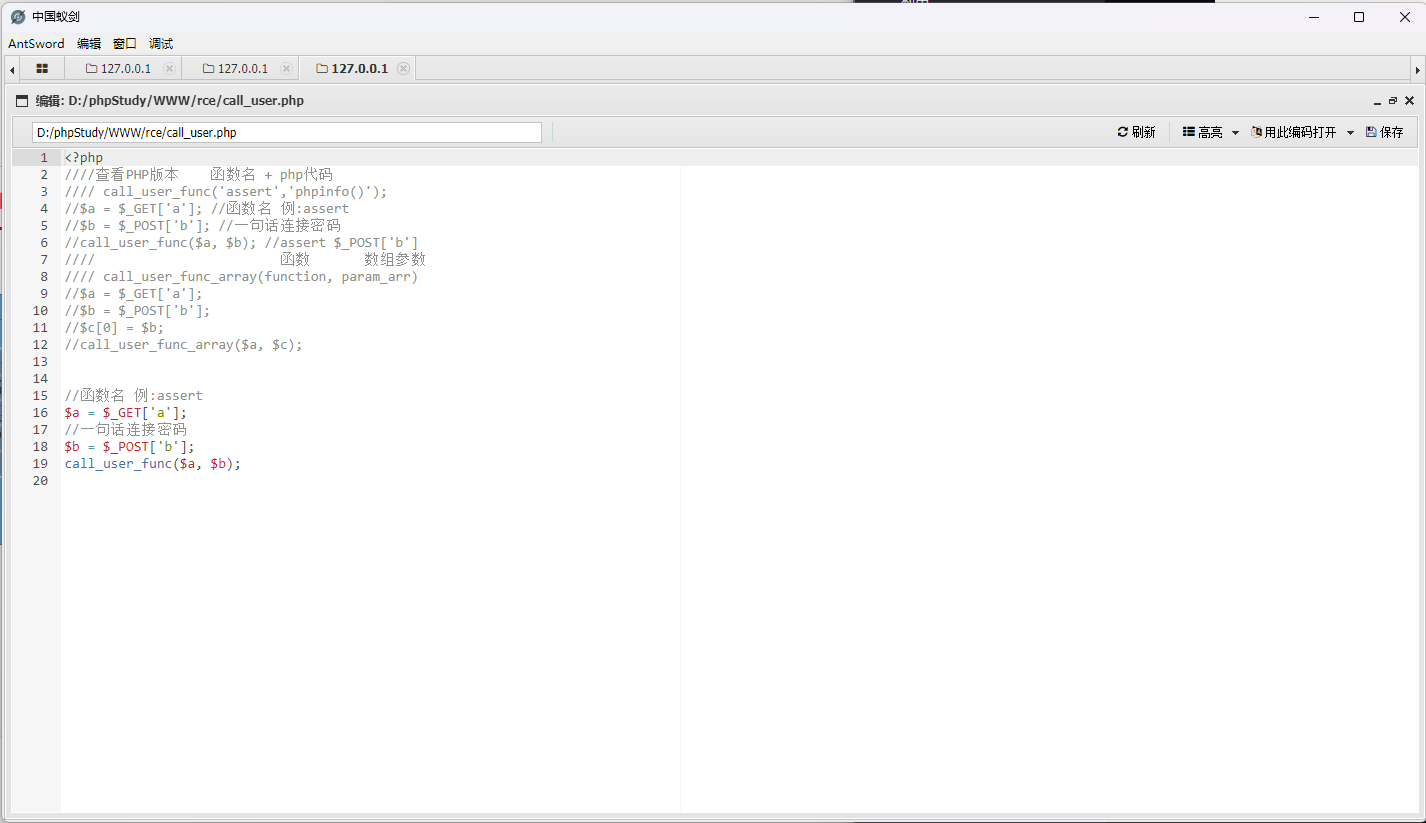Click the uncommented $b = $_POST['b']; line
This screenshot has width=1426, height=823.
pos(130,447)
